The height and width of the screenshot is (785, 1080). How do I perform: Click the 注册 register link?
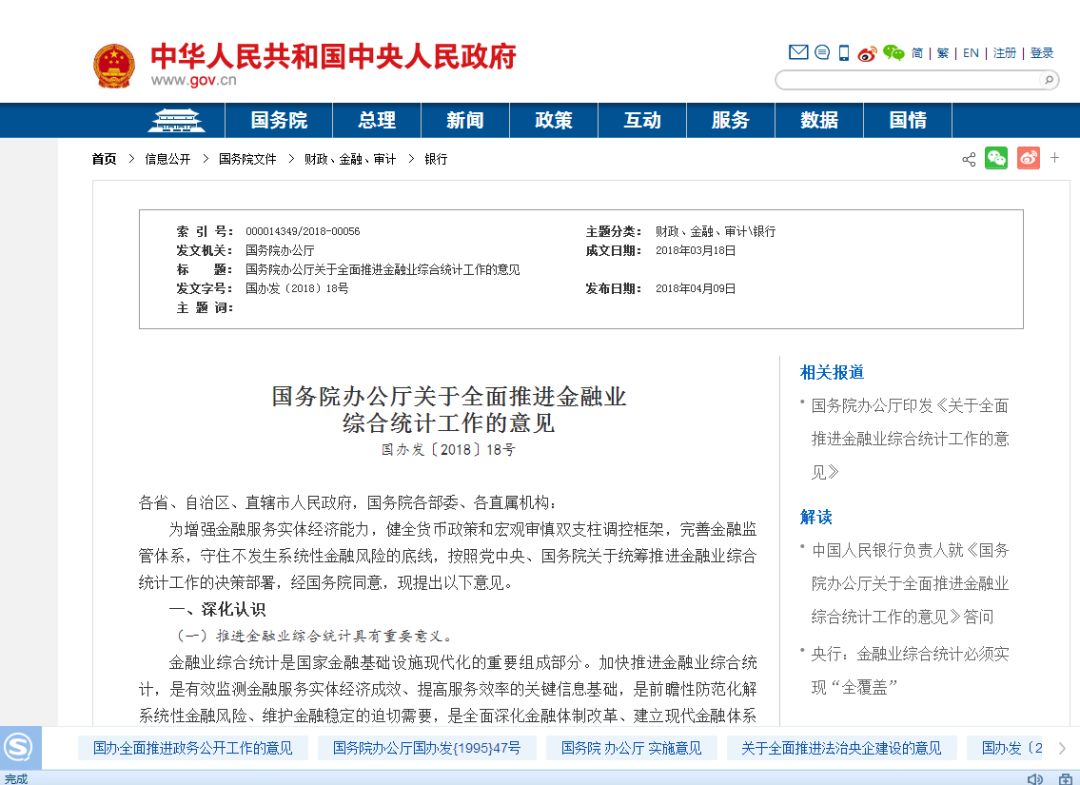[1004, 53]
